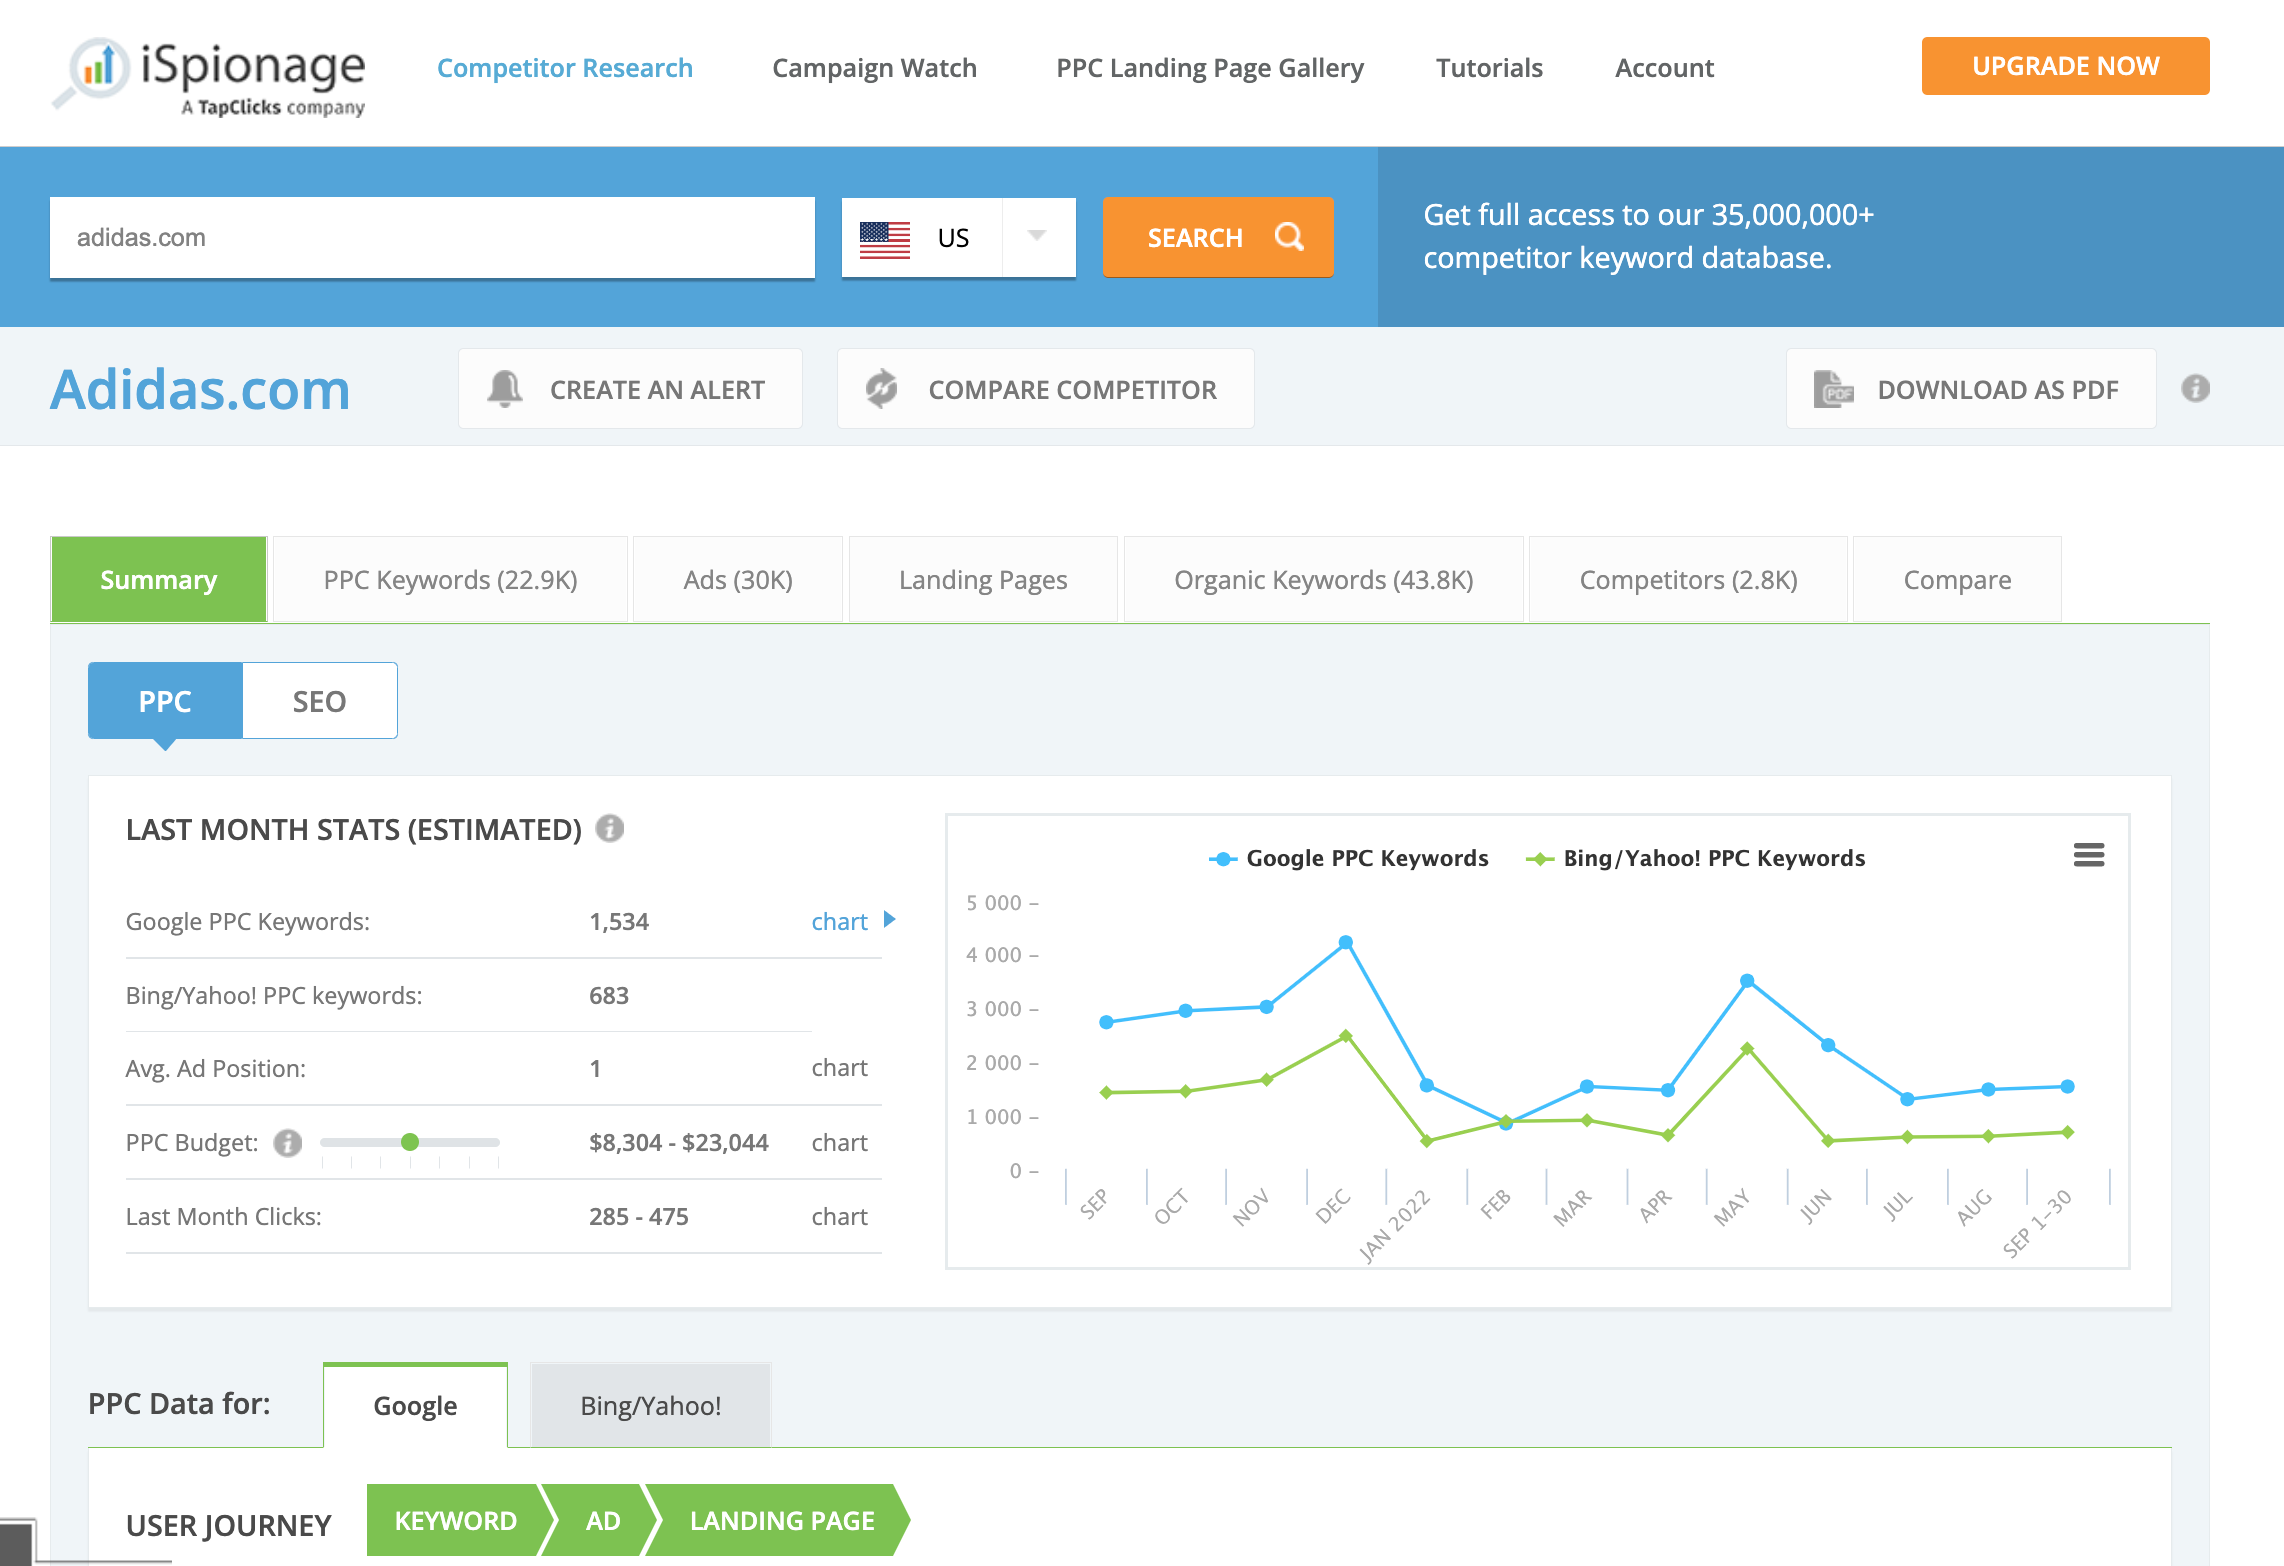Switch to PPC view
The width and height of the screenshot is (2284, 1566).
pos(165,701)
